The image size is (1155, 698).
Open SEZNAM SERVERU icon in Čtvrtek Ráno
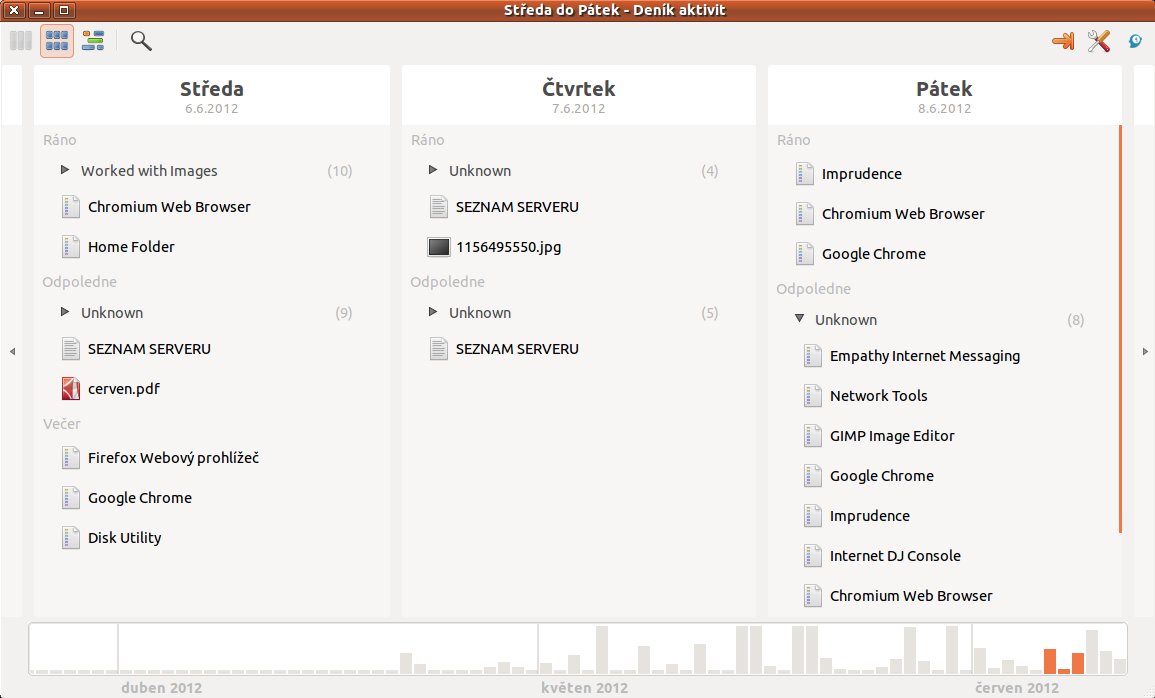[x=438, y=207]
